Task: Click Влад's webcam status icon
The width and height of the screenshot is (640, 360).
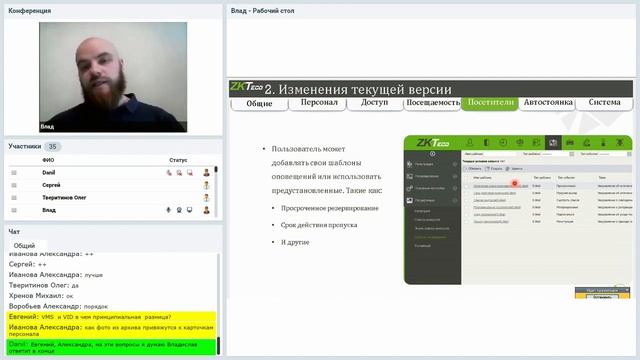Action: (x=179, y=210)
